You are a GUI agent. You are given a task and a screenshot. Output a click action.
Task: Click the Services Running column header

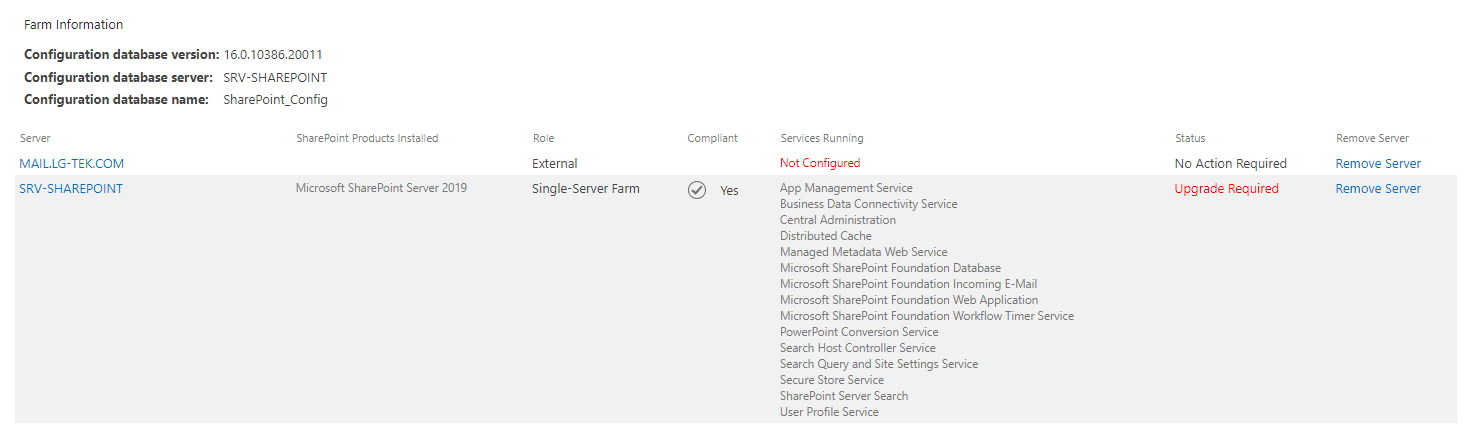822,138
